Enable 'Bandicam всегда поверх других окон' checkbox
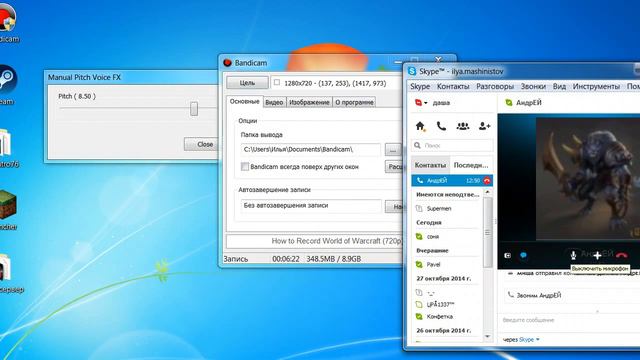640x360 pixels. pos(245,167)
